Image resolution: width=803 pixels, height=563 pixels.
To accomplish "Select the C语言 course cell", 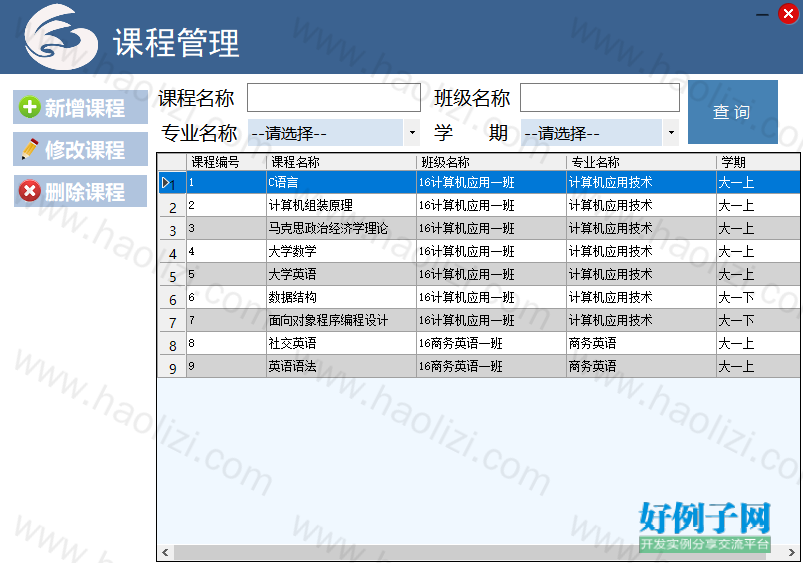I will [342, 182].
